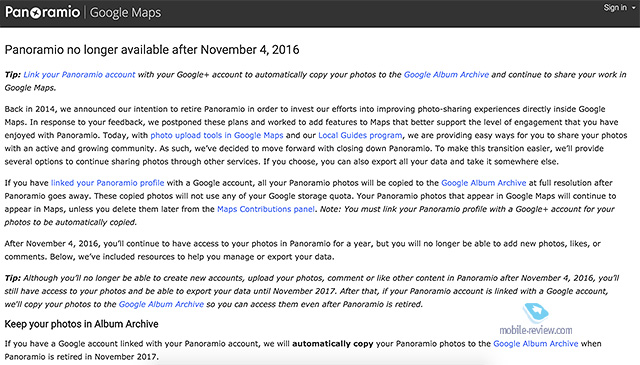
Task: Visit the Local Guides program link
Action: point(360,135)
